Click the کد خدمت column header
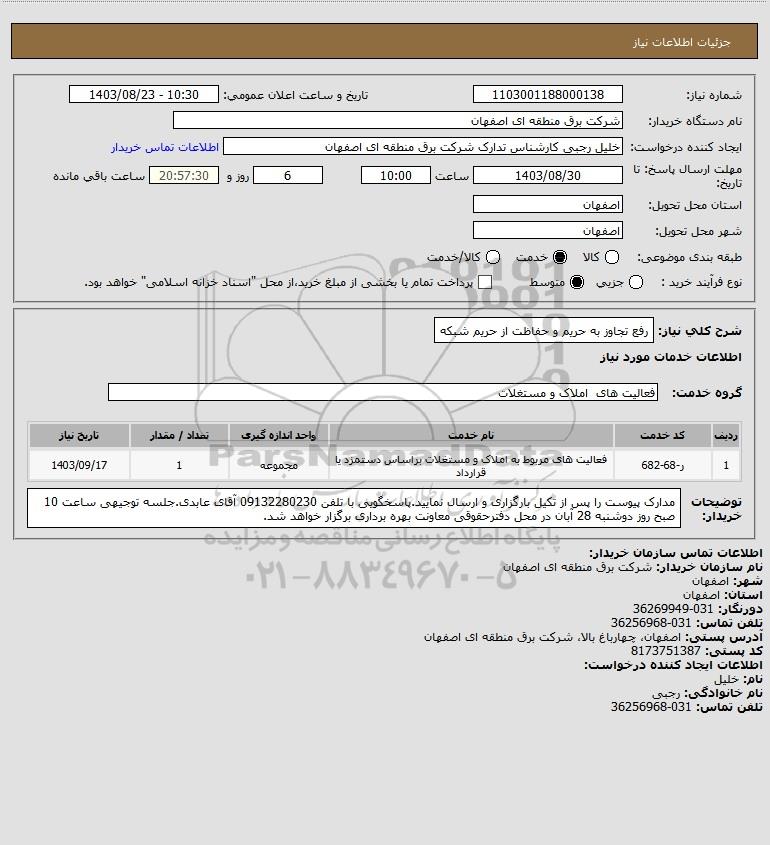This screenshot has height=845, width=770. 662,435
